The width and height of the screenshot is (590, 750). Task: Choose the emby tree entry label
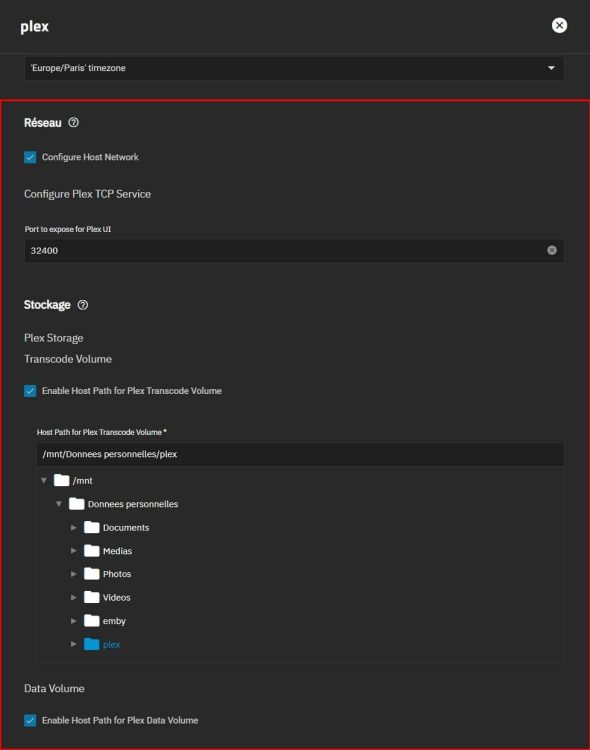click(114, 621)
